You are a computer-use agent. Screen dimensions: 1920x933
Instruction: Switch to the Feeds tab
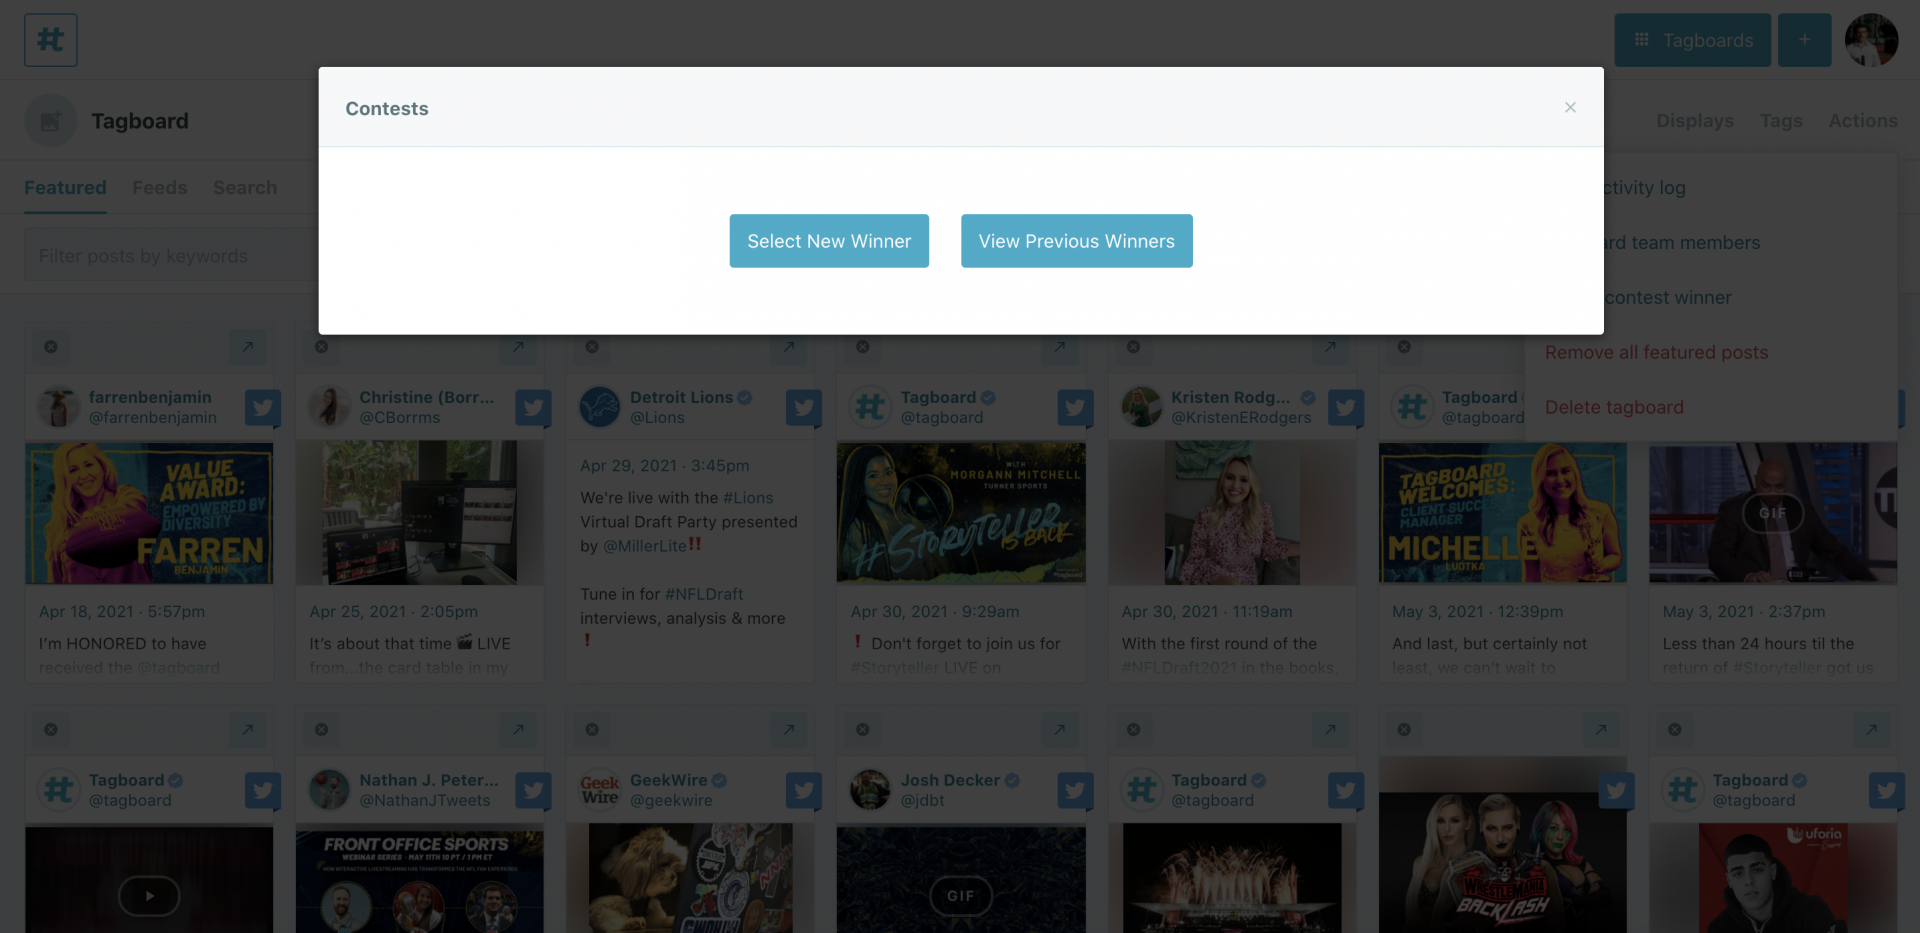(159, 187)
